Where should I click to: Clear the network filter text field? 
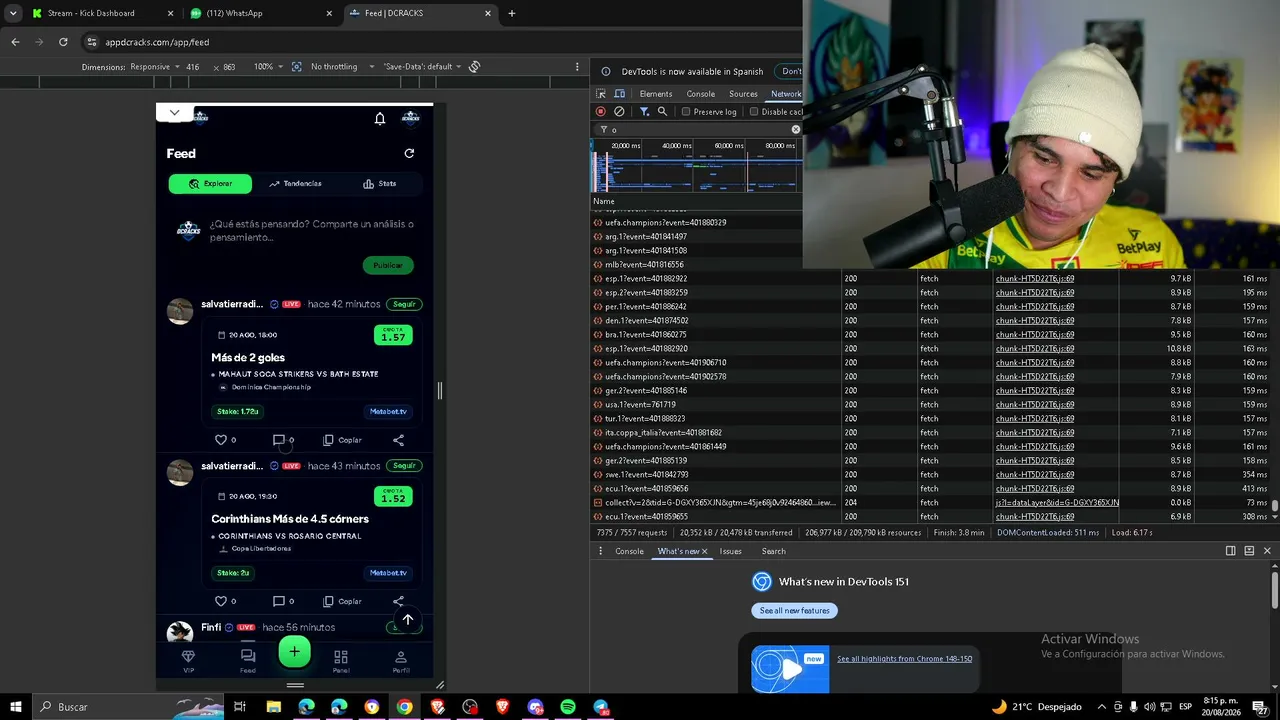click(796, 130)
